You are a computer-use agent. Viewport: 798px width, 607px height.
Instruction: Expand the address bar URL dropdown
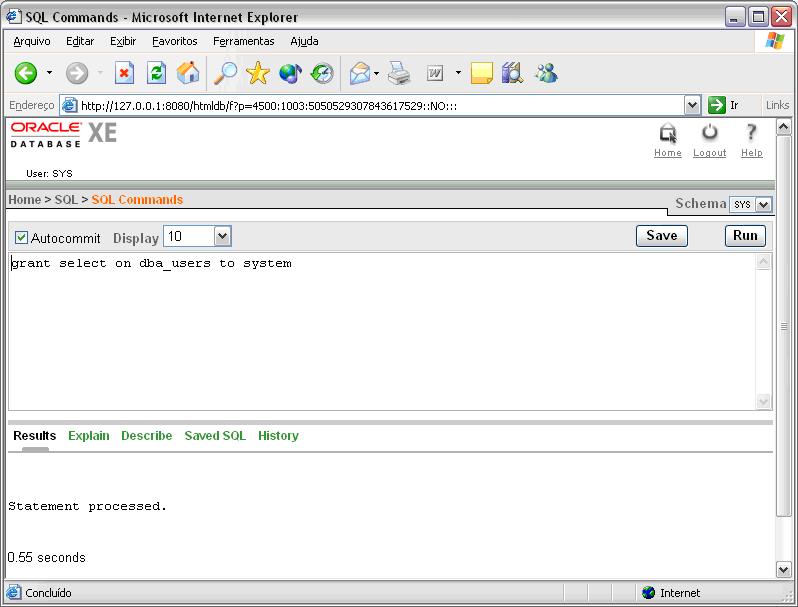point(692,105)
